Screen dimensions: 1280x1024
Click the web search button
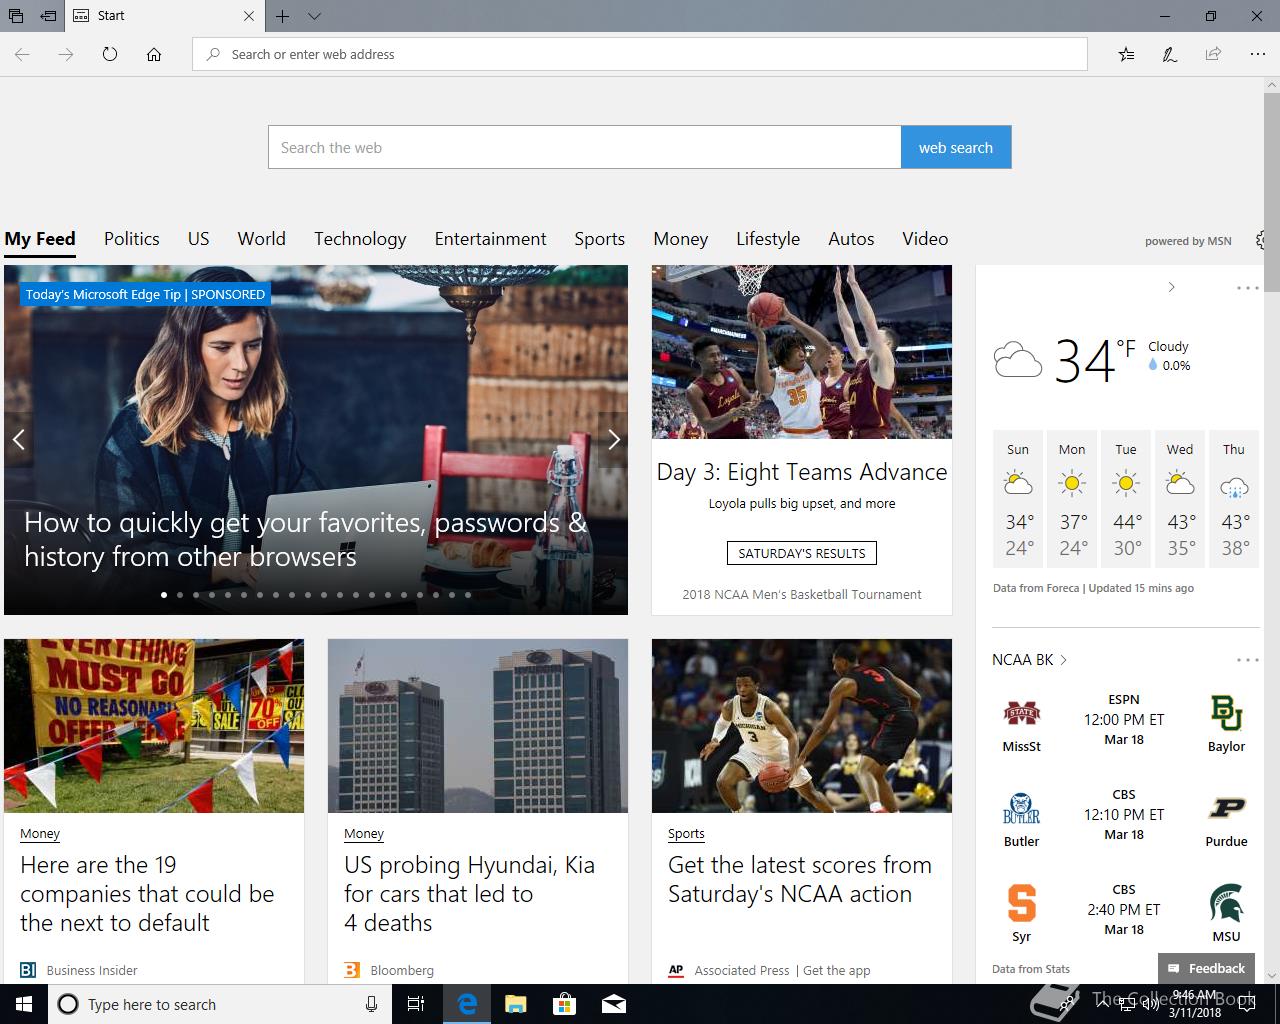click(x=956, y=147)
